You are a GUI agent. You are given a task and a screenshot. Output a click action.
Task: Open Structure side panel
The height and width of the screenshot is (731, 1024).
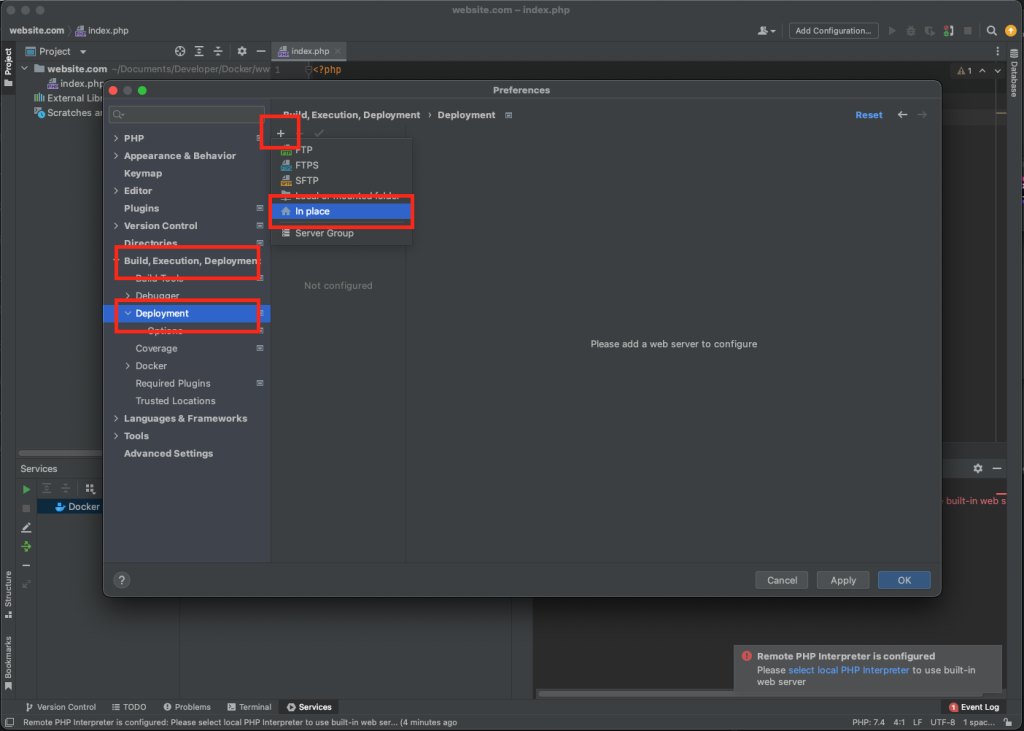pos(8,594)
